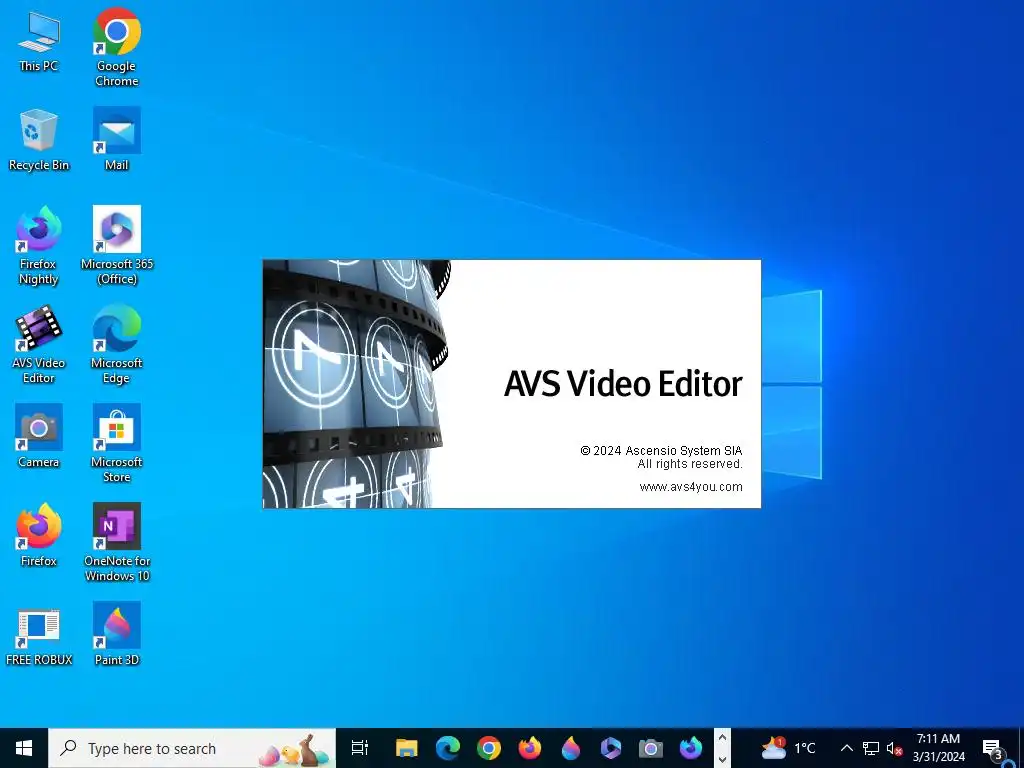1024x768 pixels.
Task: Click the Microsoft Store desktop icon
Action: click(116, 443)
